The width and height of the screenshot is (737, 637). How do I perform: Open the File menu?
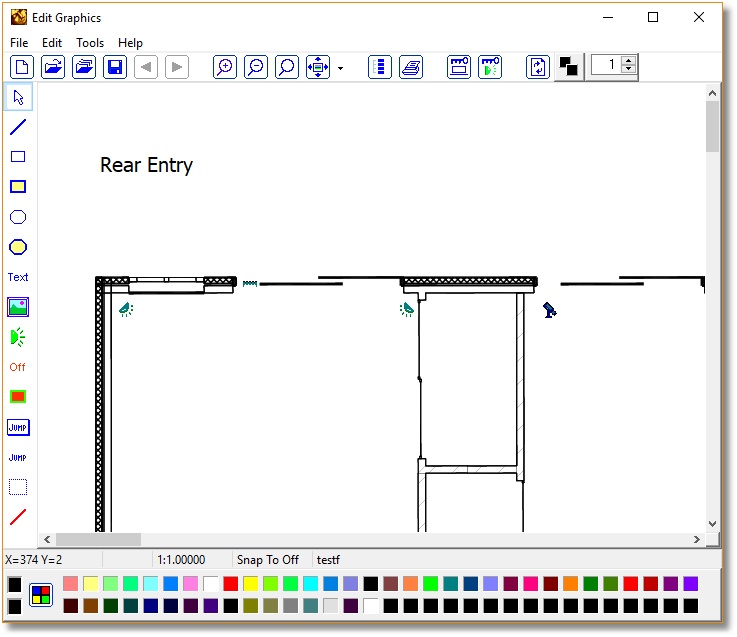(19, 43)
